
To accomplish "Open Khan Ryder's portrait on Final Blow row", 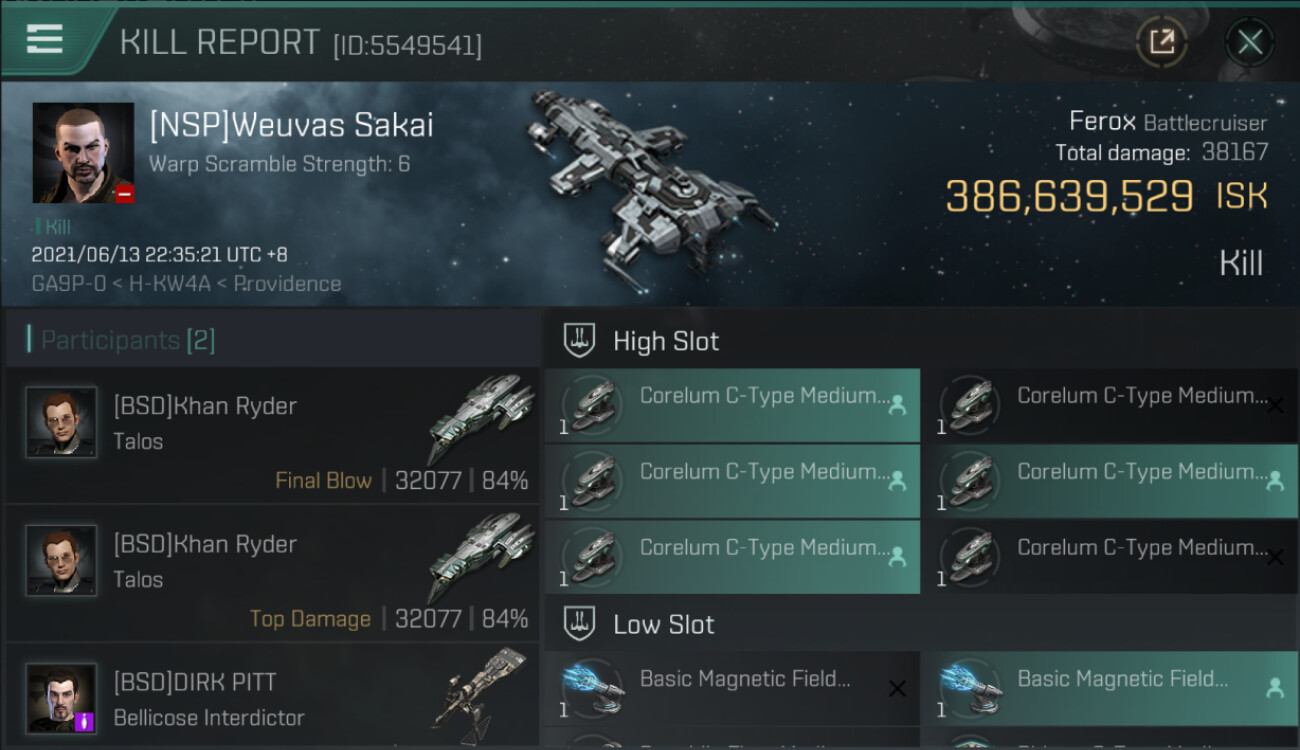I will tap(61, 422).
